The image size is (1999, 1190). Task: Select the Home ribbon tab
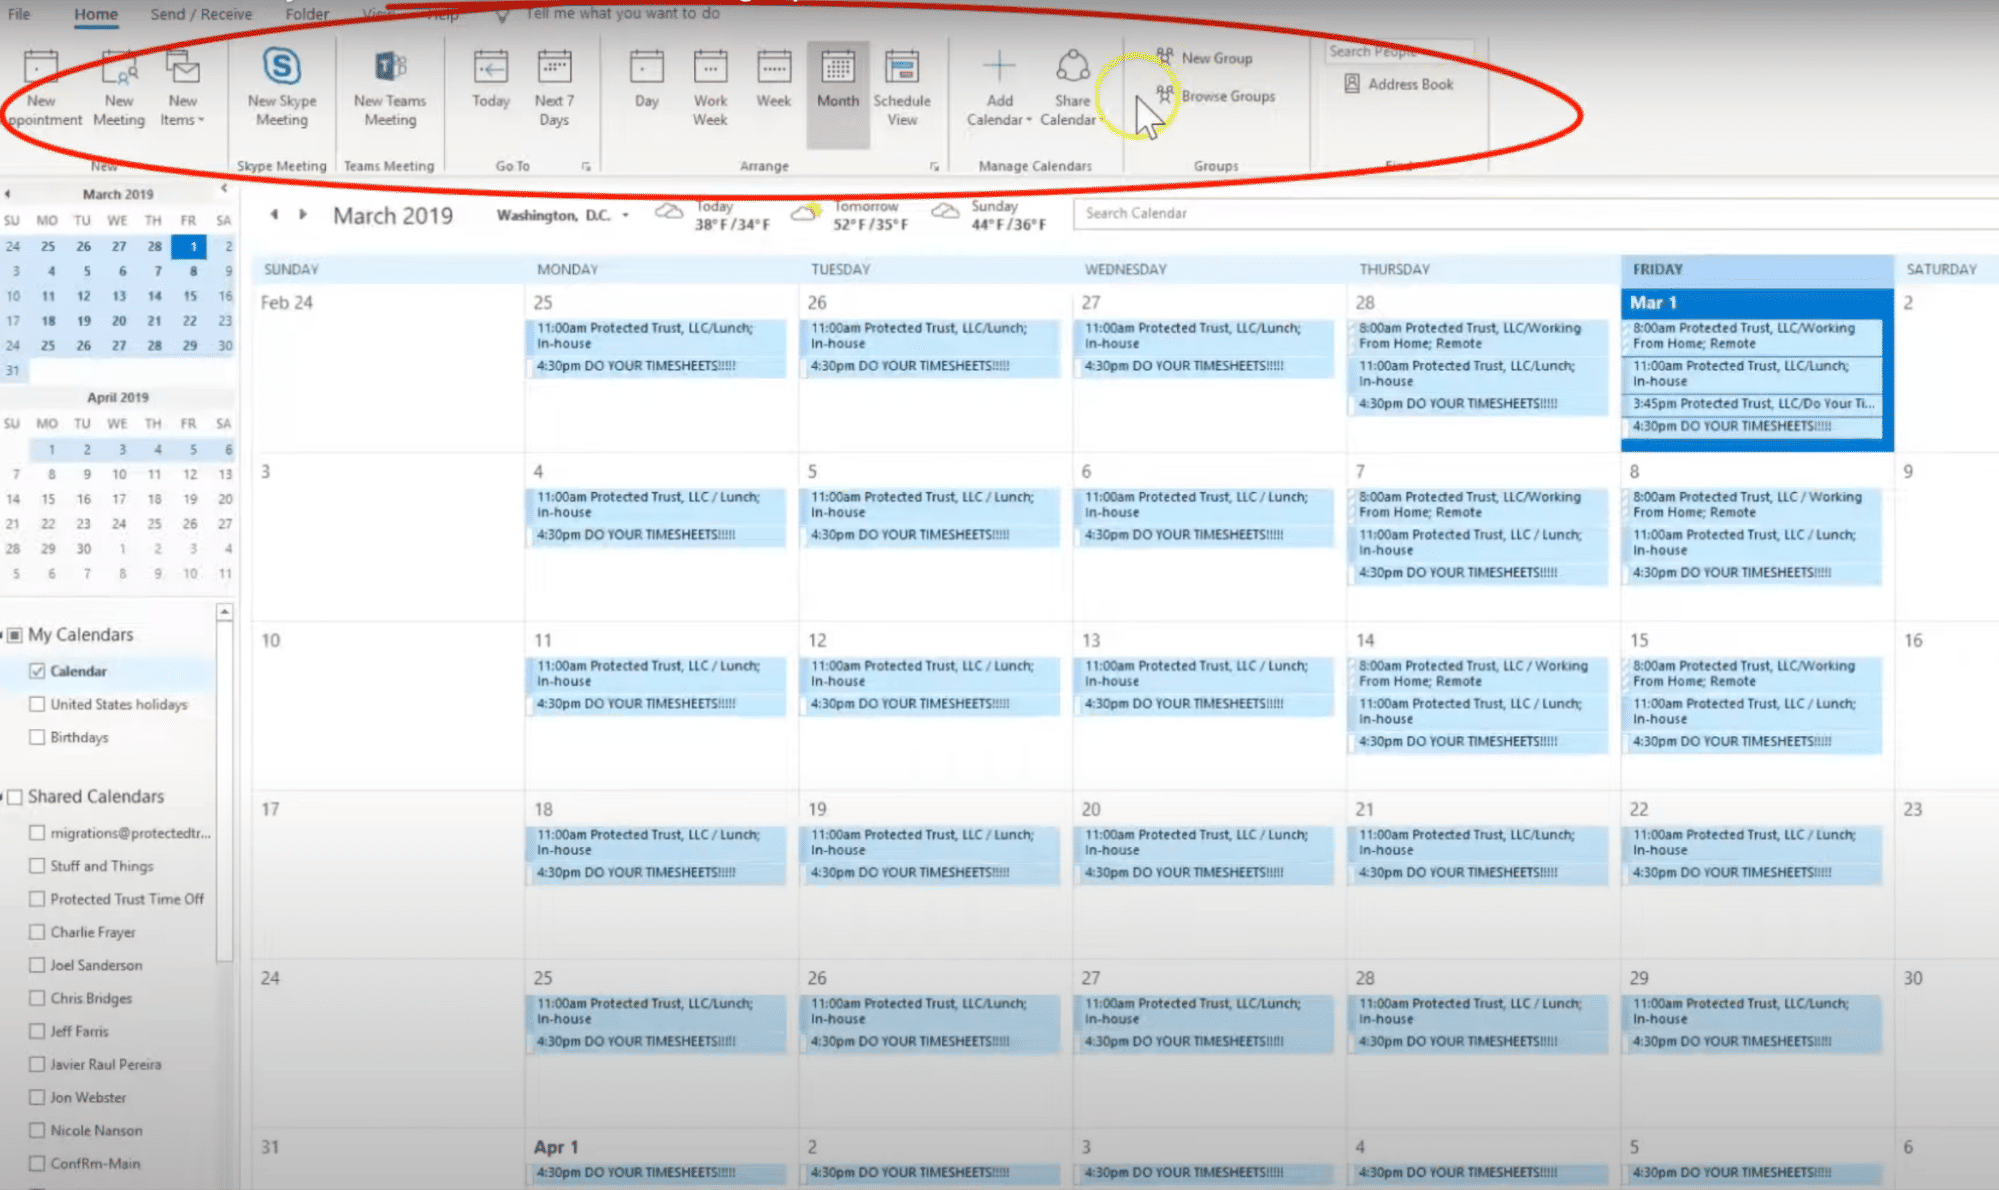point(96,13)
